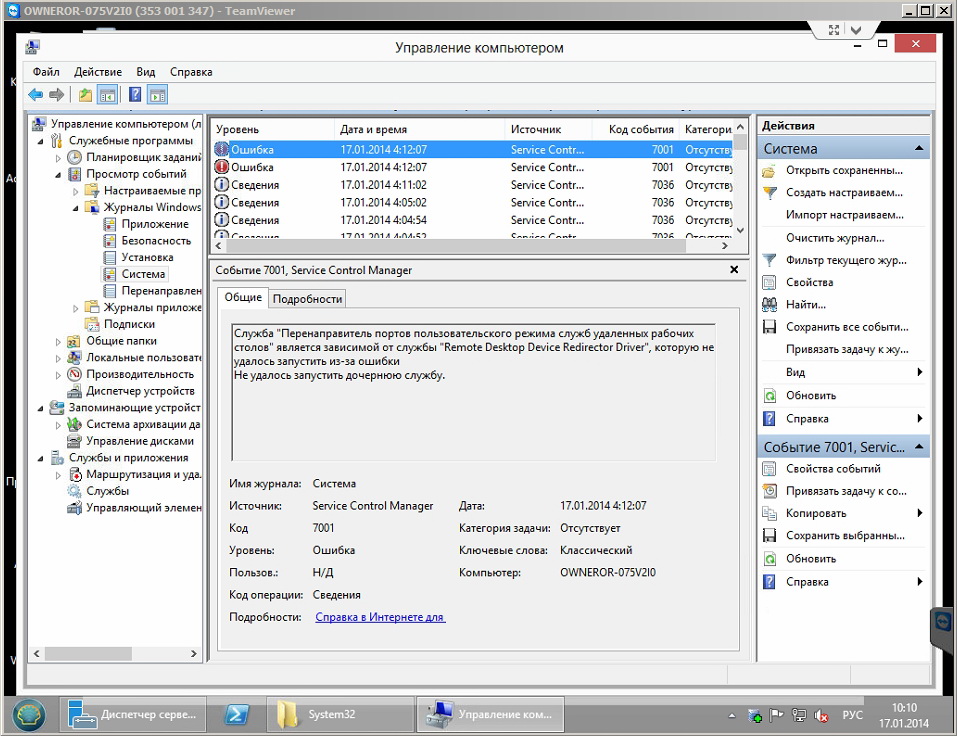Click the Back arrow in the toolbar
Viewport: 957px width, 736px height.
point(36,95)
